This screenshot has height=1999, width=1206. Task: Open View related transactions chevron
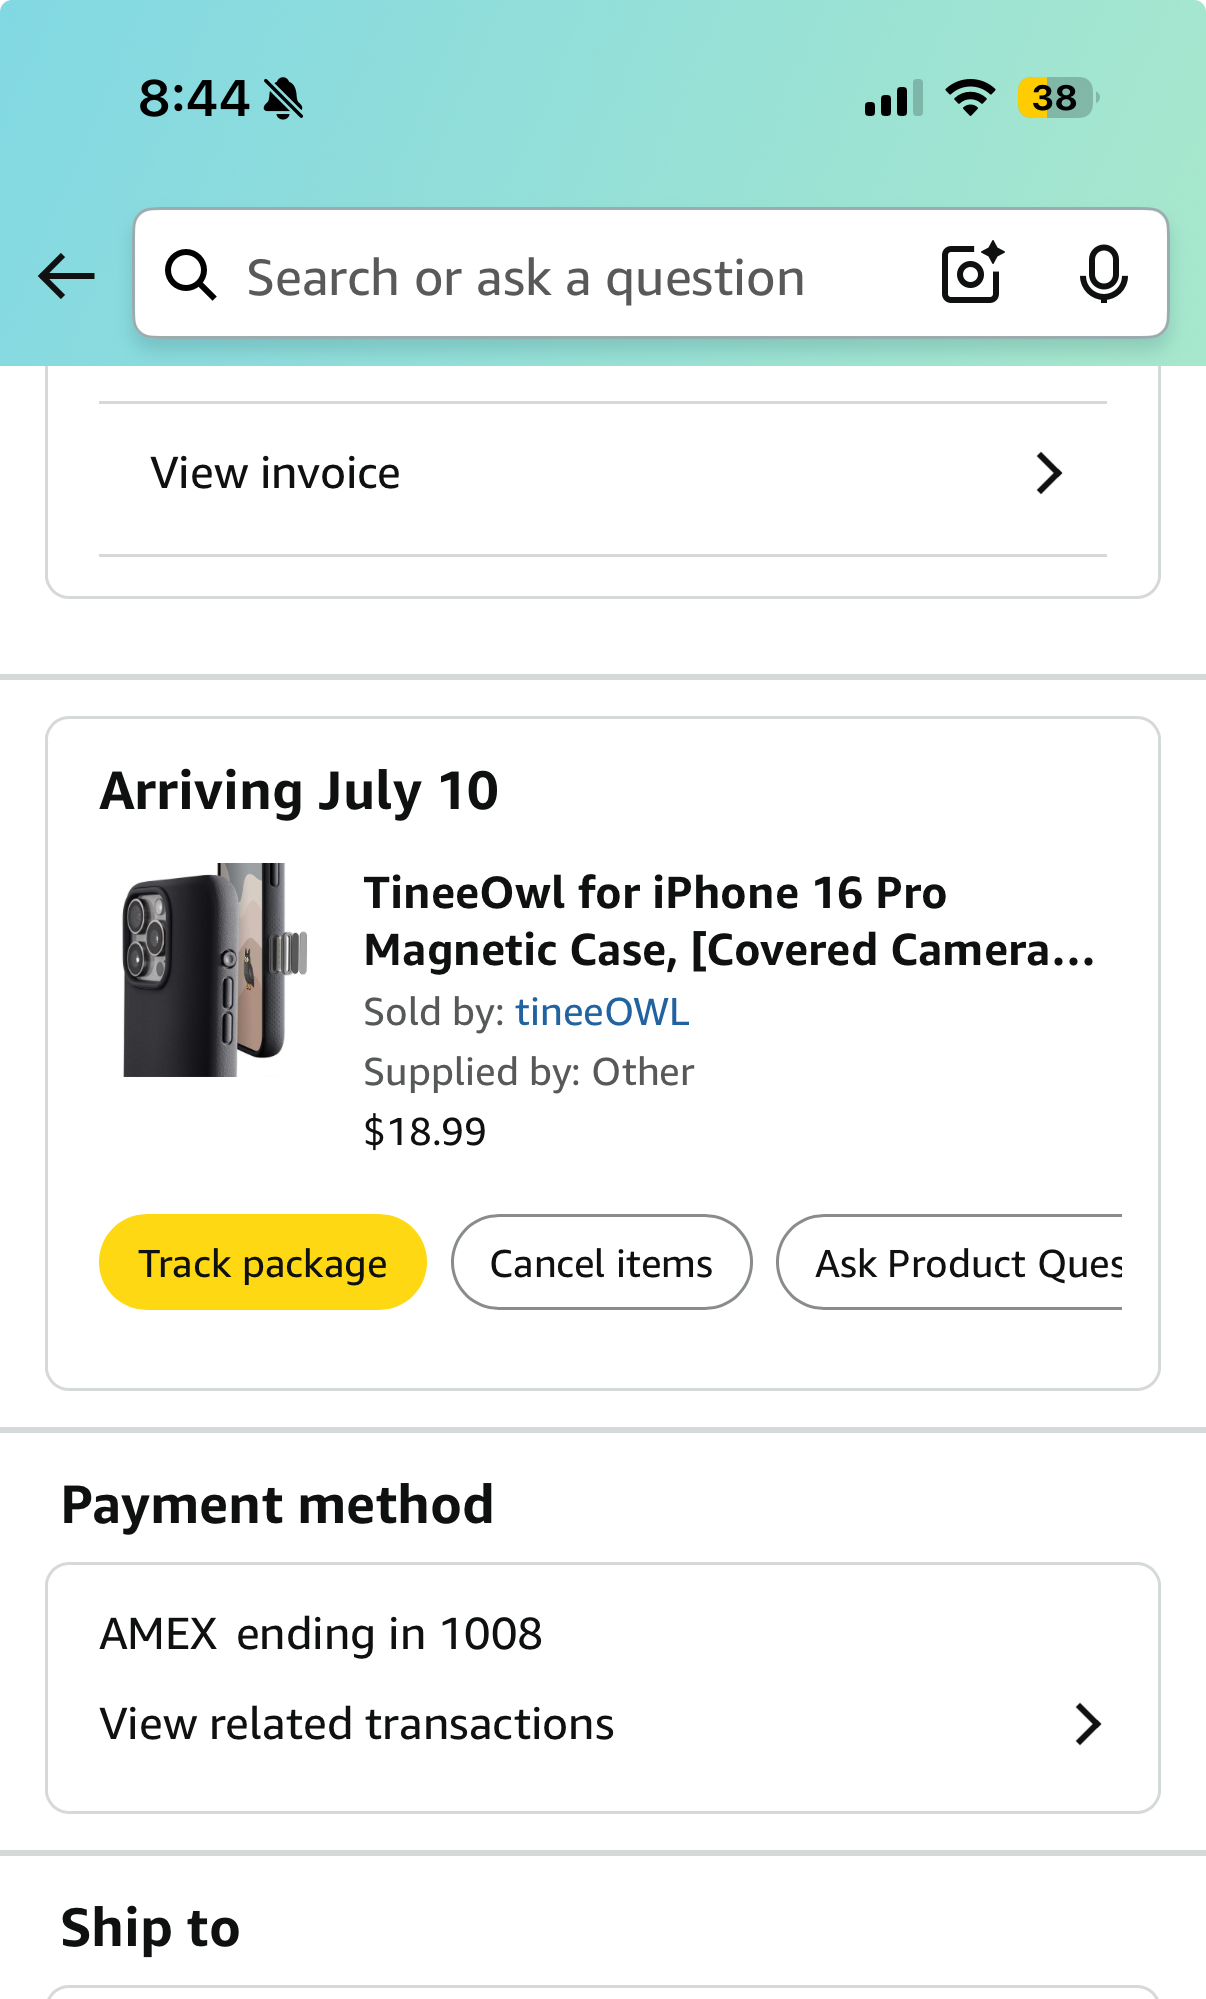point(1088,1724)
